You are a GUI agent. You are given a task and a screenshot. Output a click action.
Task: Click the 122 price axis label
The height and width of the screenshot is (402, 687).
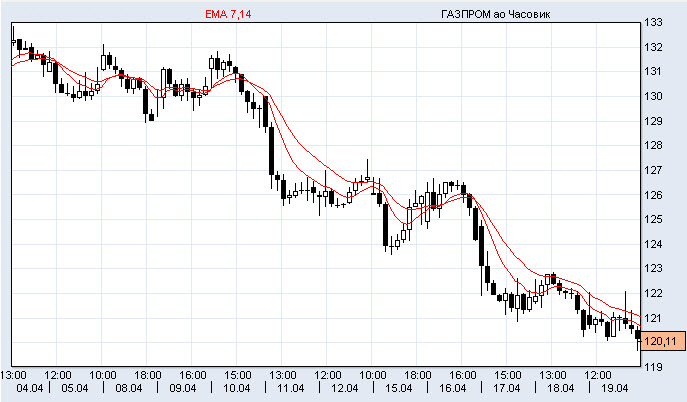[653, 293]
